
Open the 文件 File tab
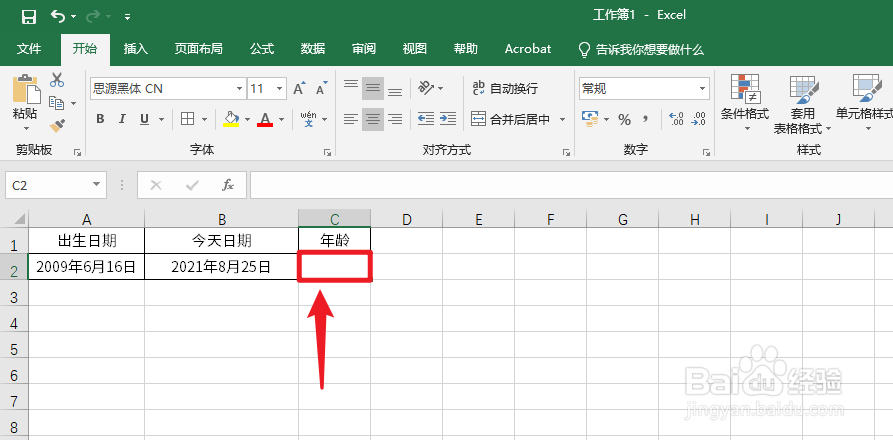(x=29, y=49)
